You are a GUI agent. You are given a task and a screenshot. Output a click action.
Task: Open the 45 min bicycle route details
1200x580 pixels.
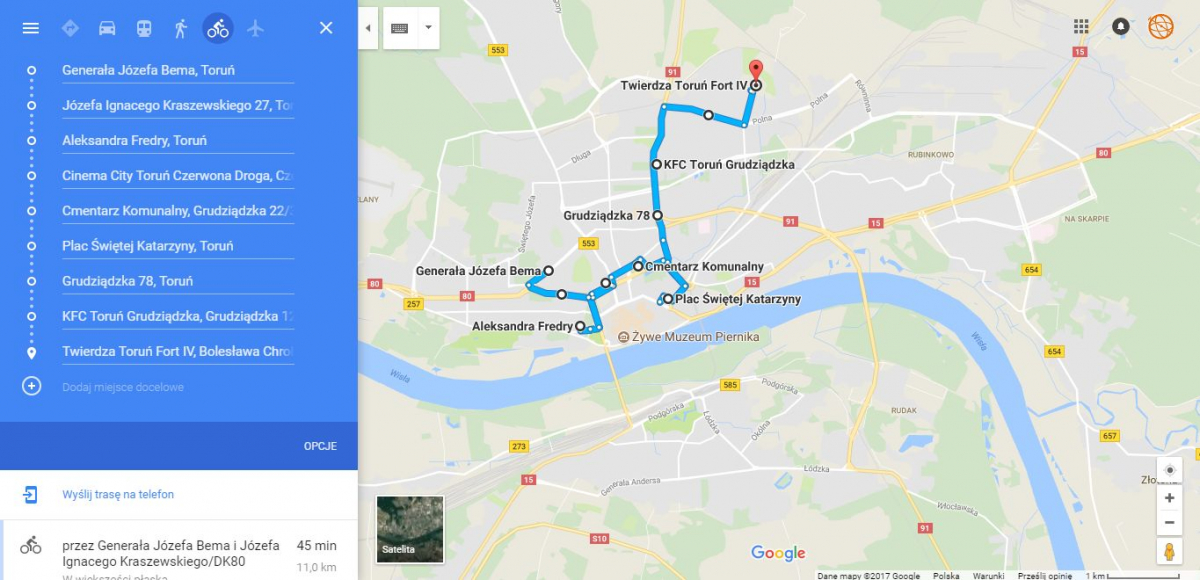(179, 551)
